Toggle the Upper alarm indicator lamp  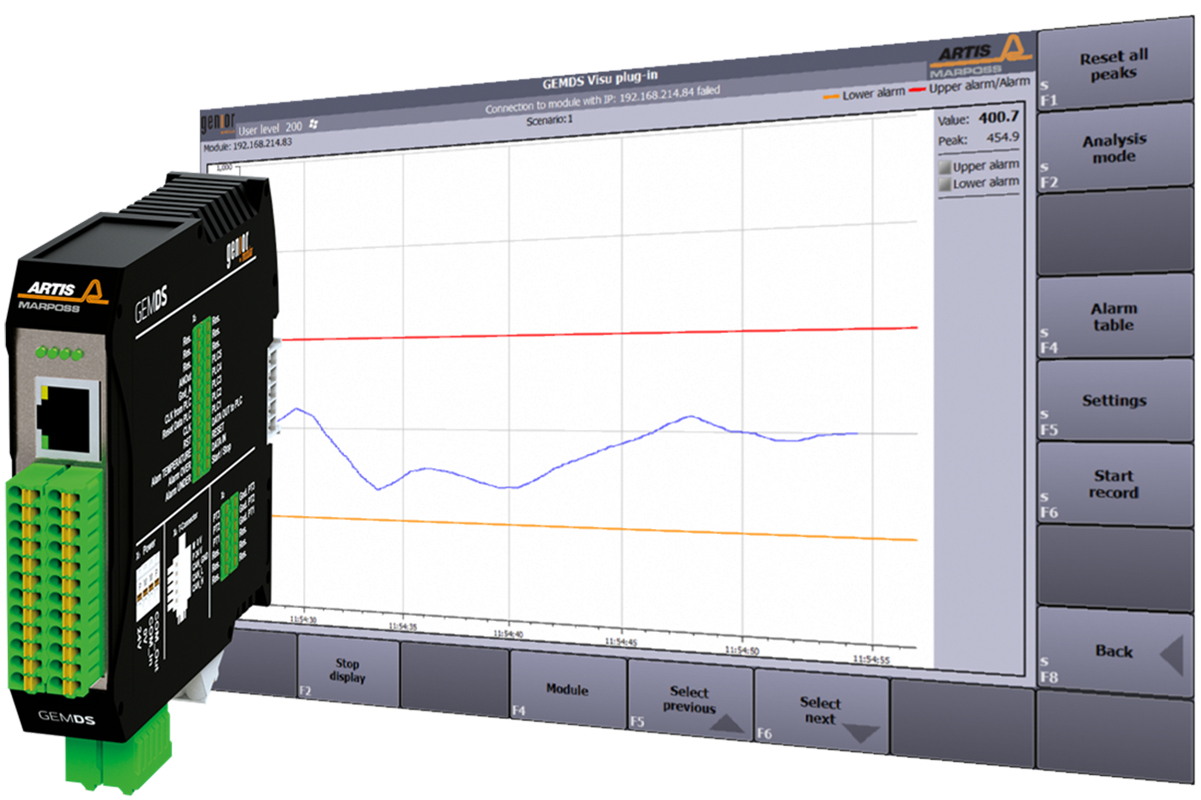tap(943, 165)
